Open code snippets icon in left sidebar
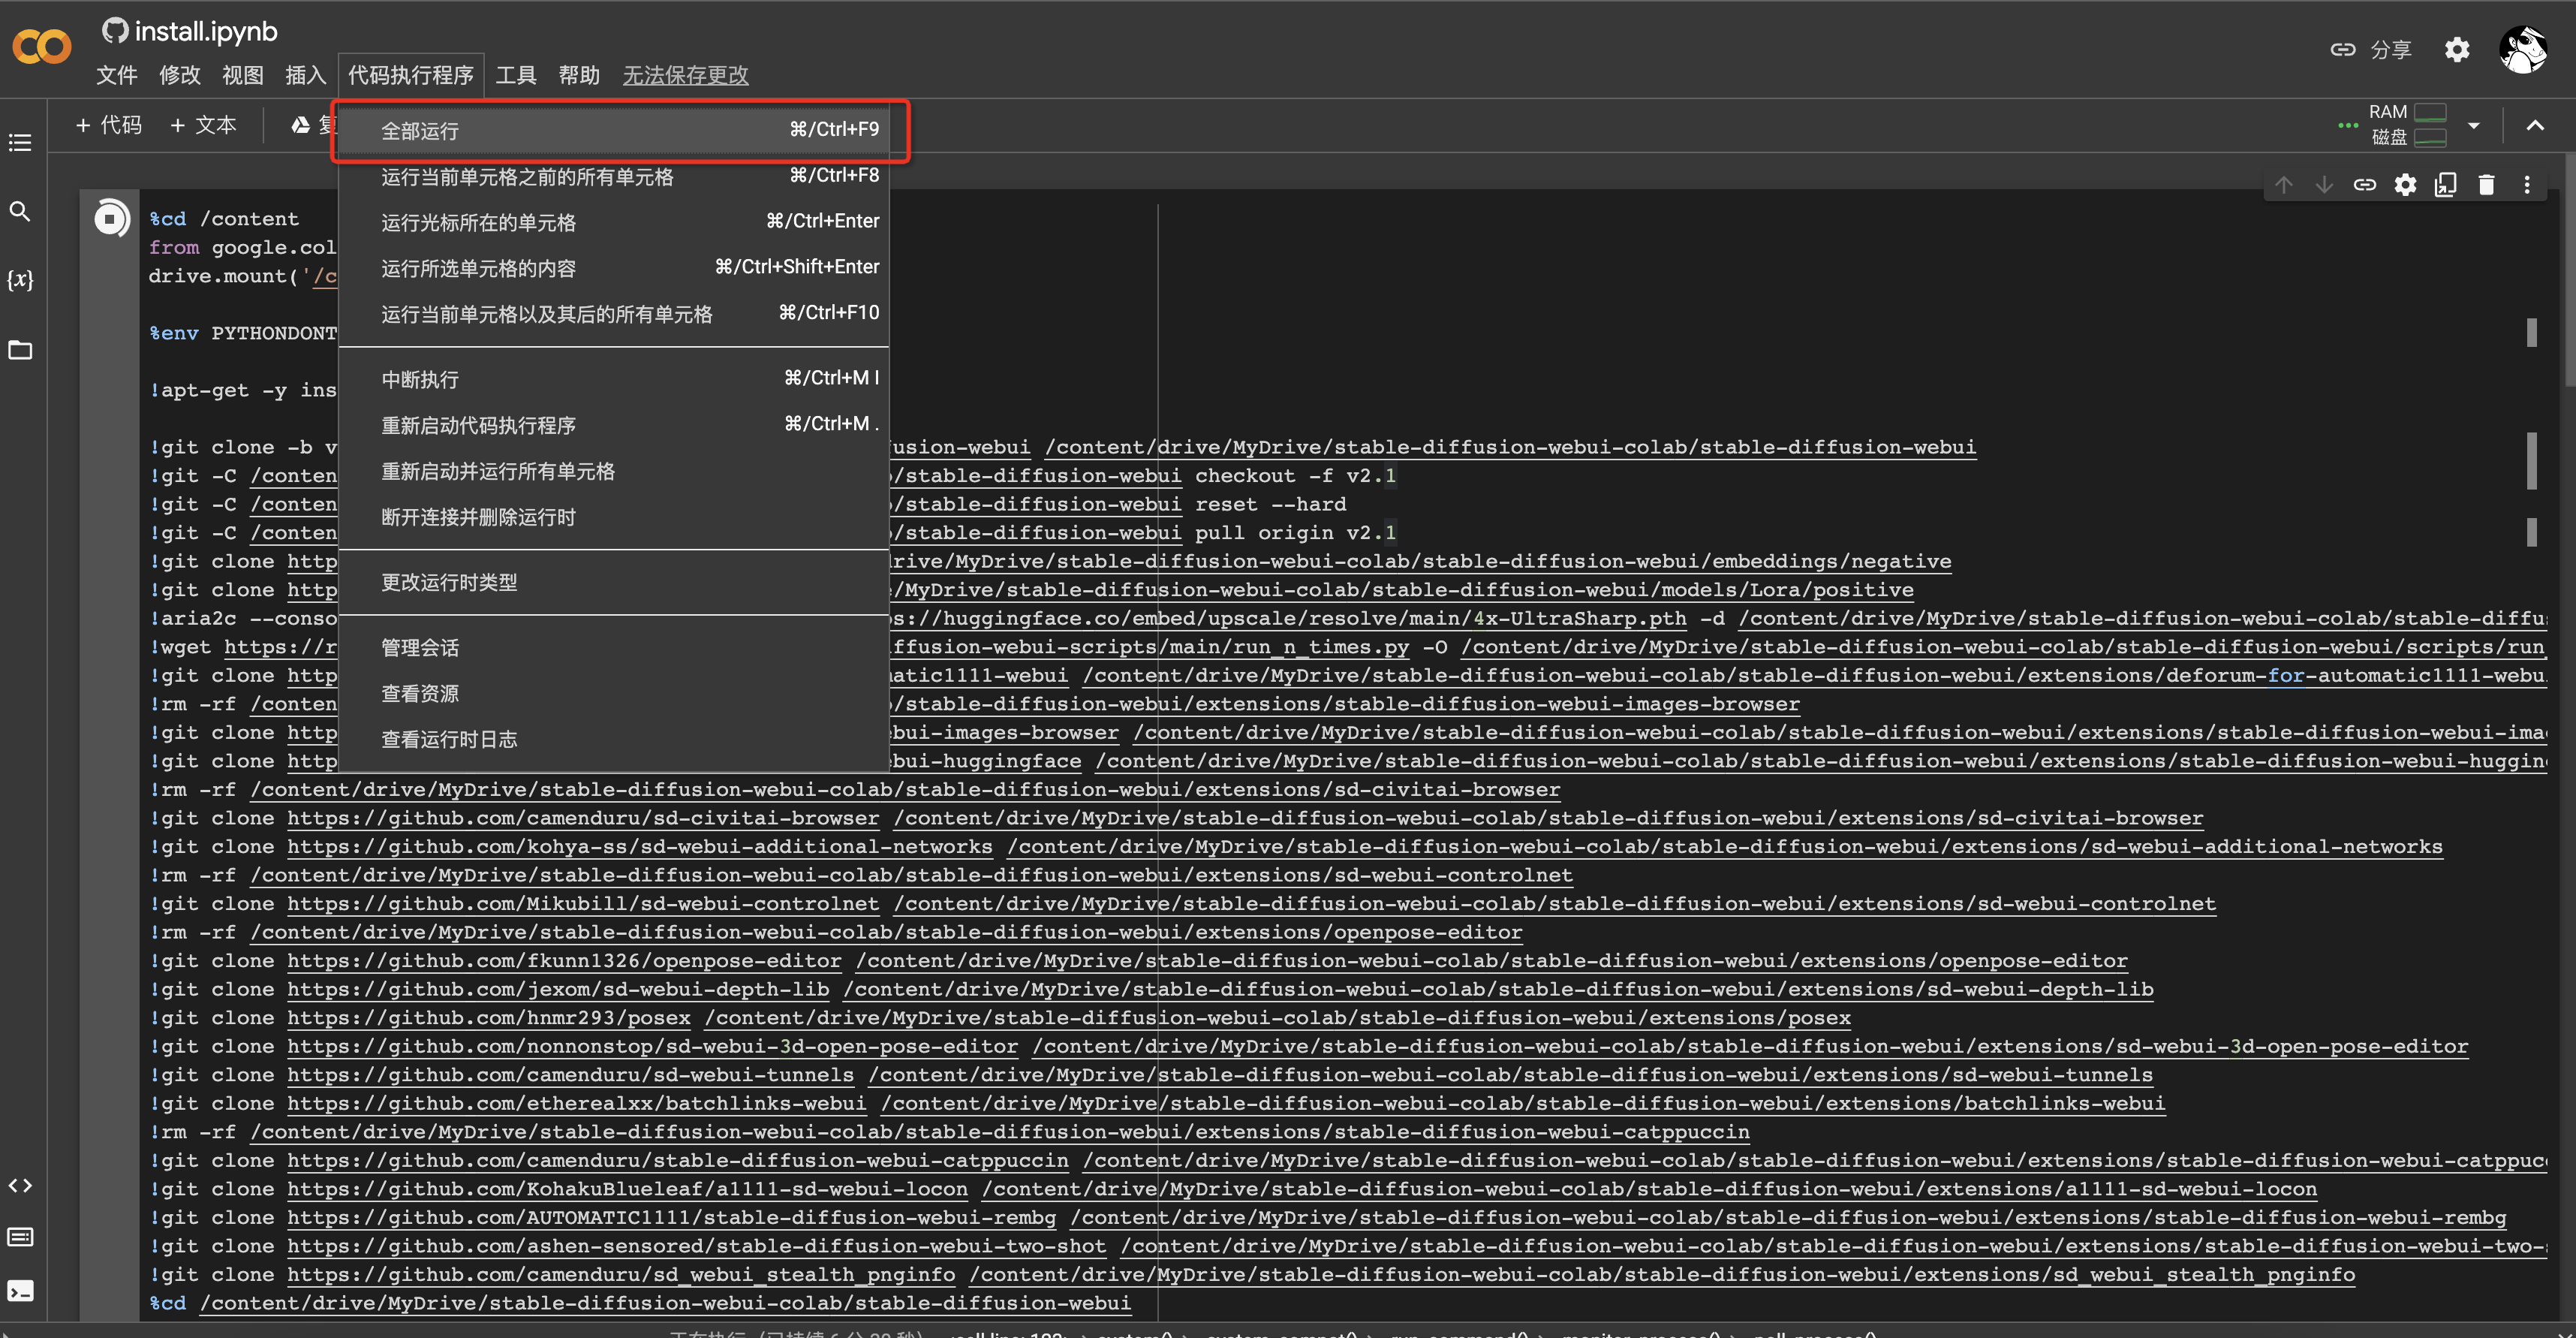Image resolution: width=2576 pixels, height=1338 pixels. click(20, 1186)
